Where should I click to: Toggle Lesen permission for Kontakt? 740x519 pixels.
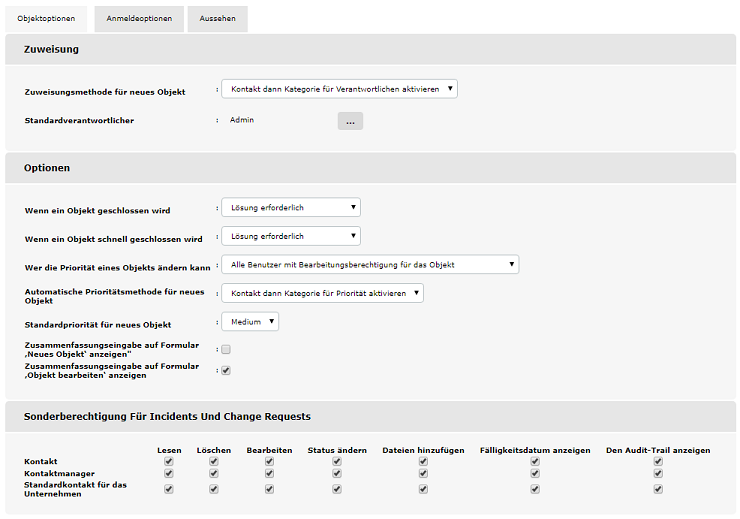tap(169, 461)
